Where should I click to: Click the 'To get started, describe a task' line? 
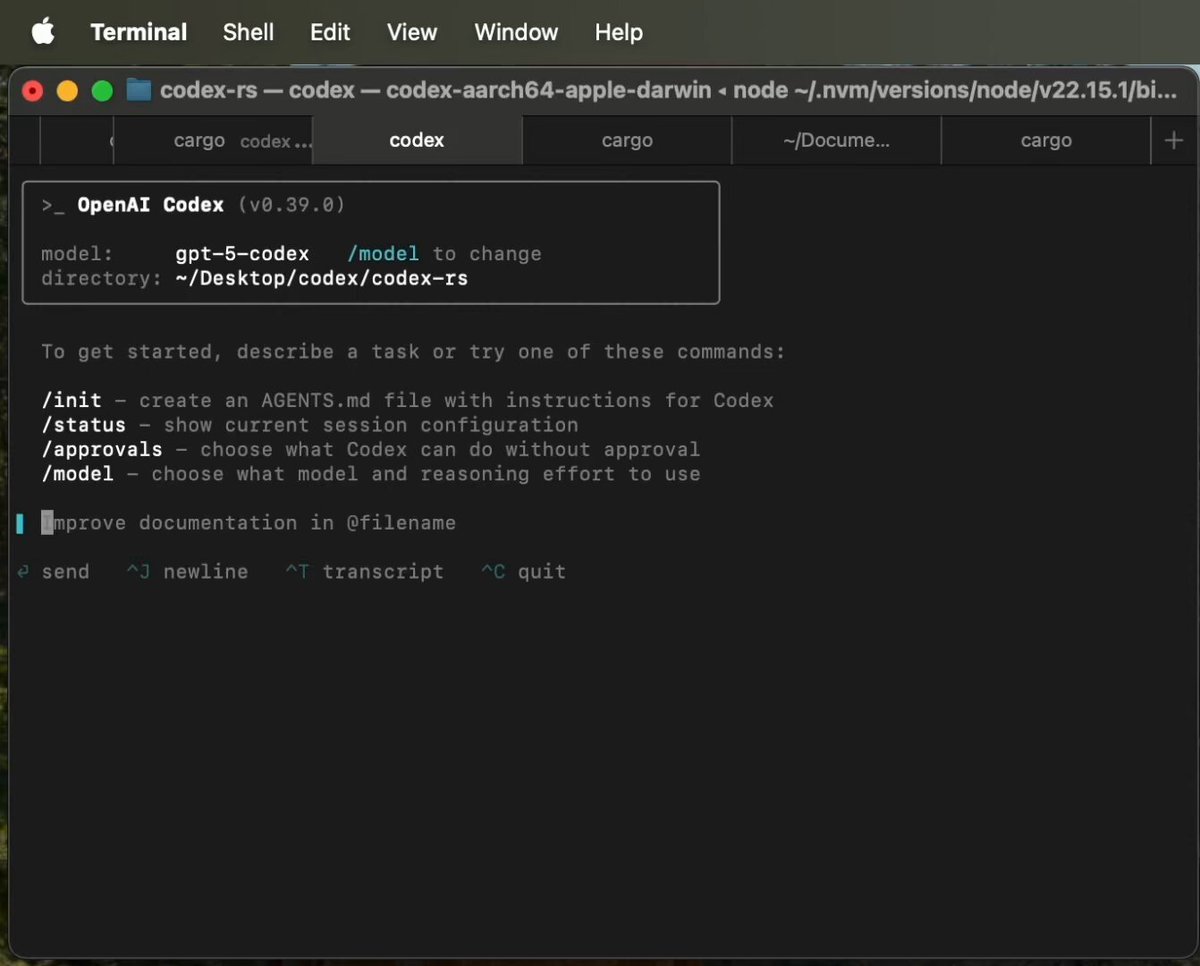(x=413, y=352)
